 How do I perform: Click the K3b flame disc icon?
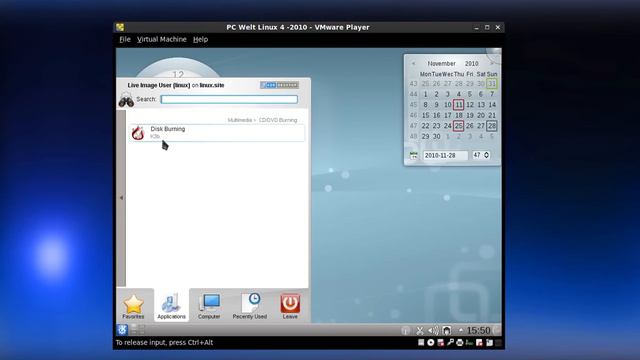pyautogui.click(x=138, y=133)
